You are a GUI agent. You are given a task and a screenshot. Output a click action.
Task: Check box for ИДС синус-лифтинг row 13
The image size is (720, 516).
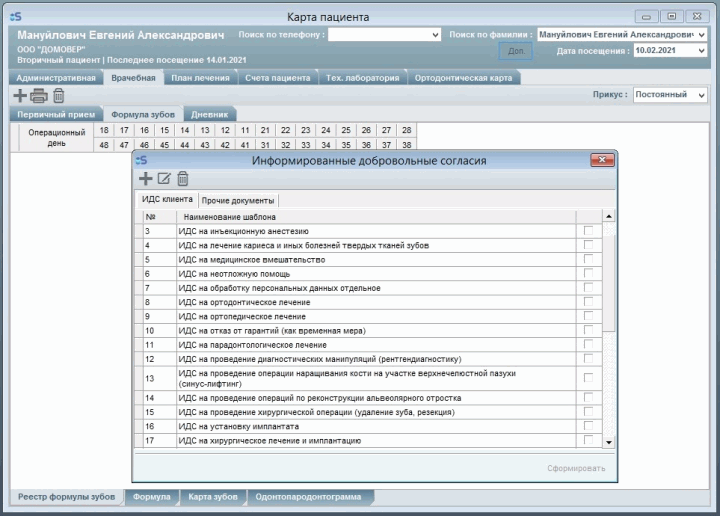point(588,378)
